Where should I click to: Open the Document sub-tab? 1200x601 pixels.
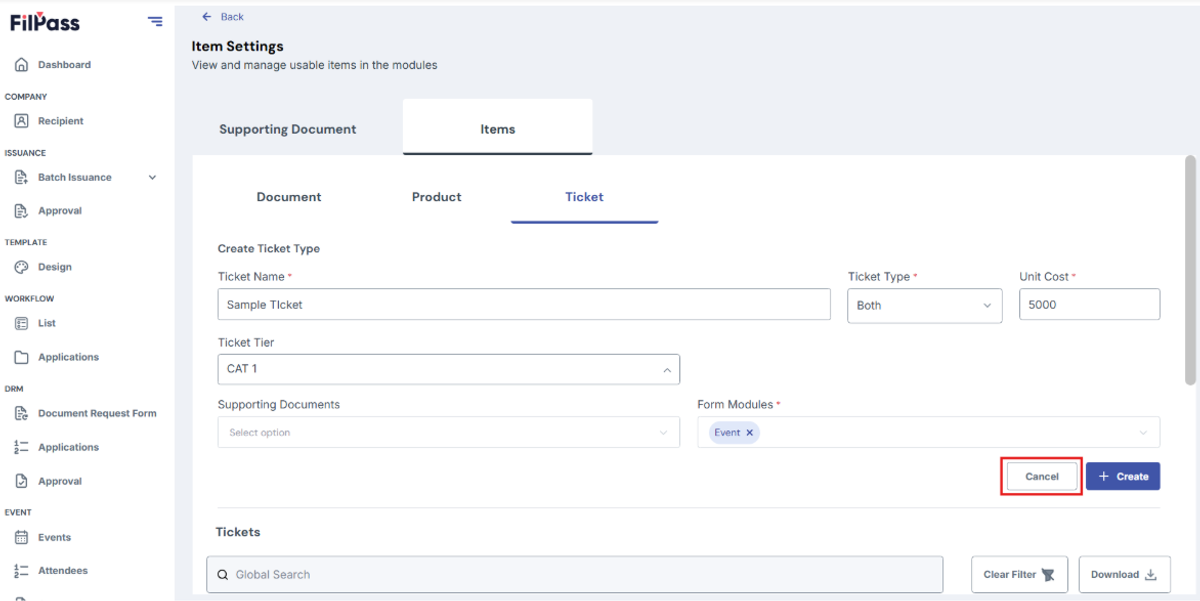point(289,197)
